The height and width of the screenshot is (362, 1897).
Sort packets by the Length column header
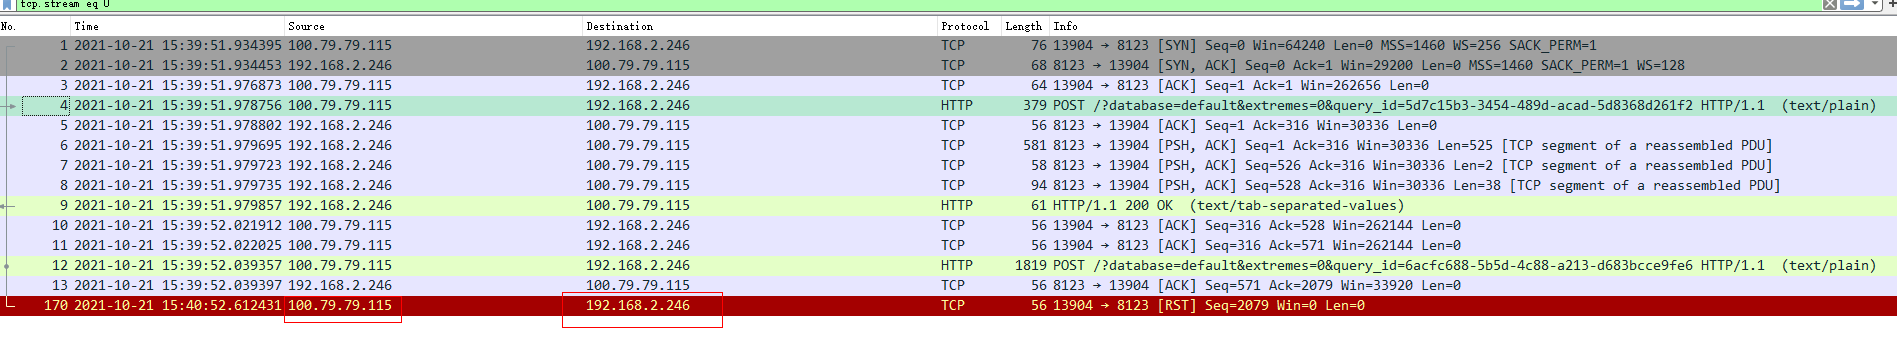1023,26
